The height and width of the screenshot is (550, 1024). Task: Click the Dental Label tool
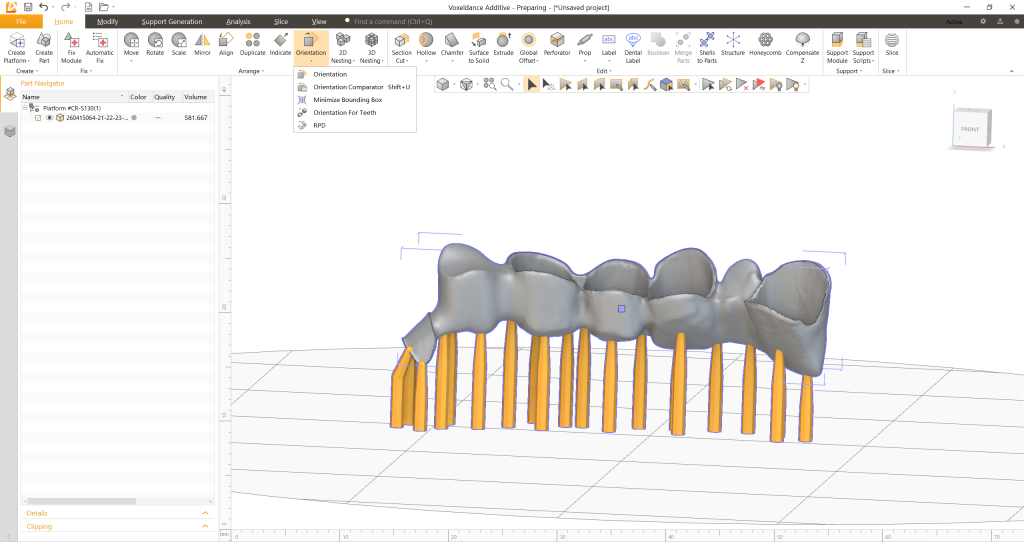633,44
